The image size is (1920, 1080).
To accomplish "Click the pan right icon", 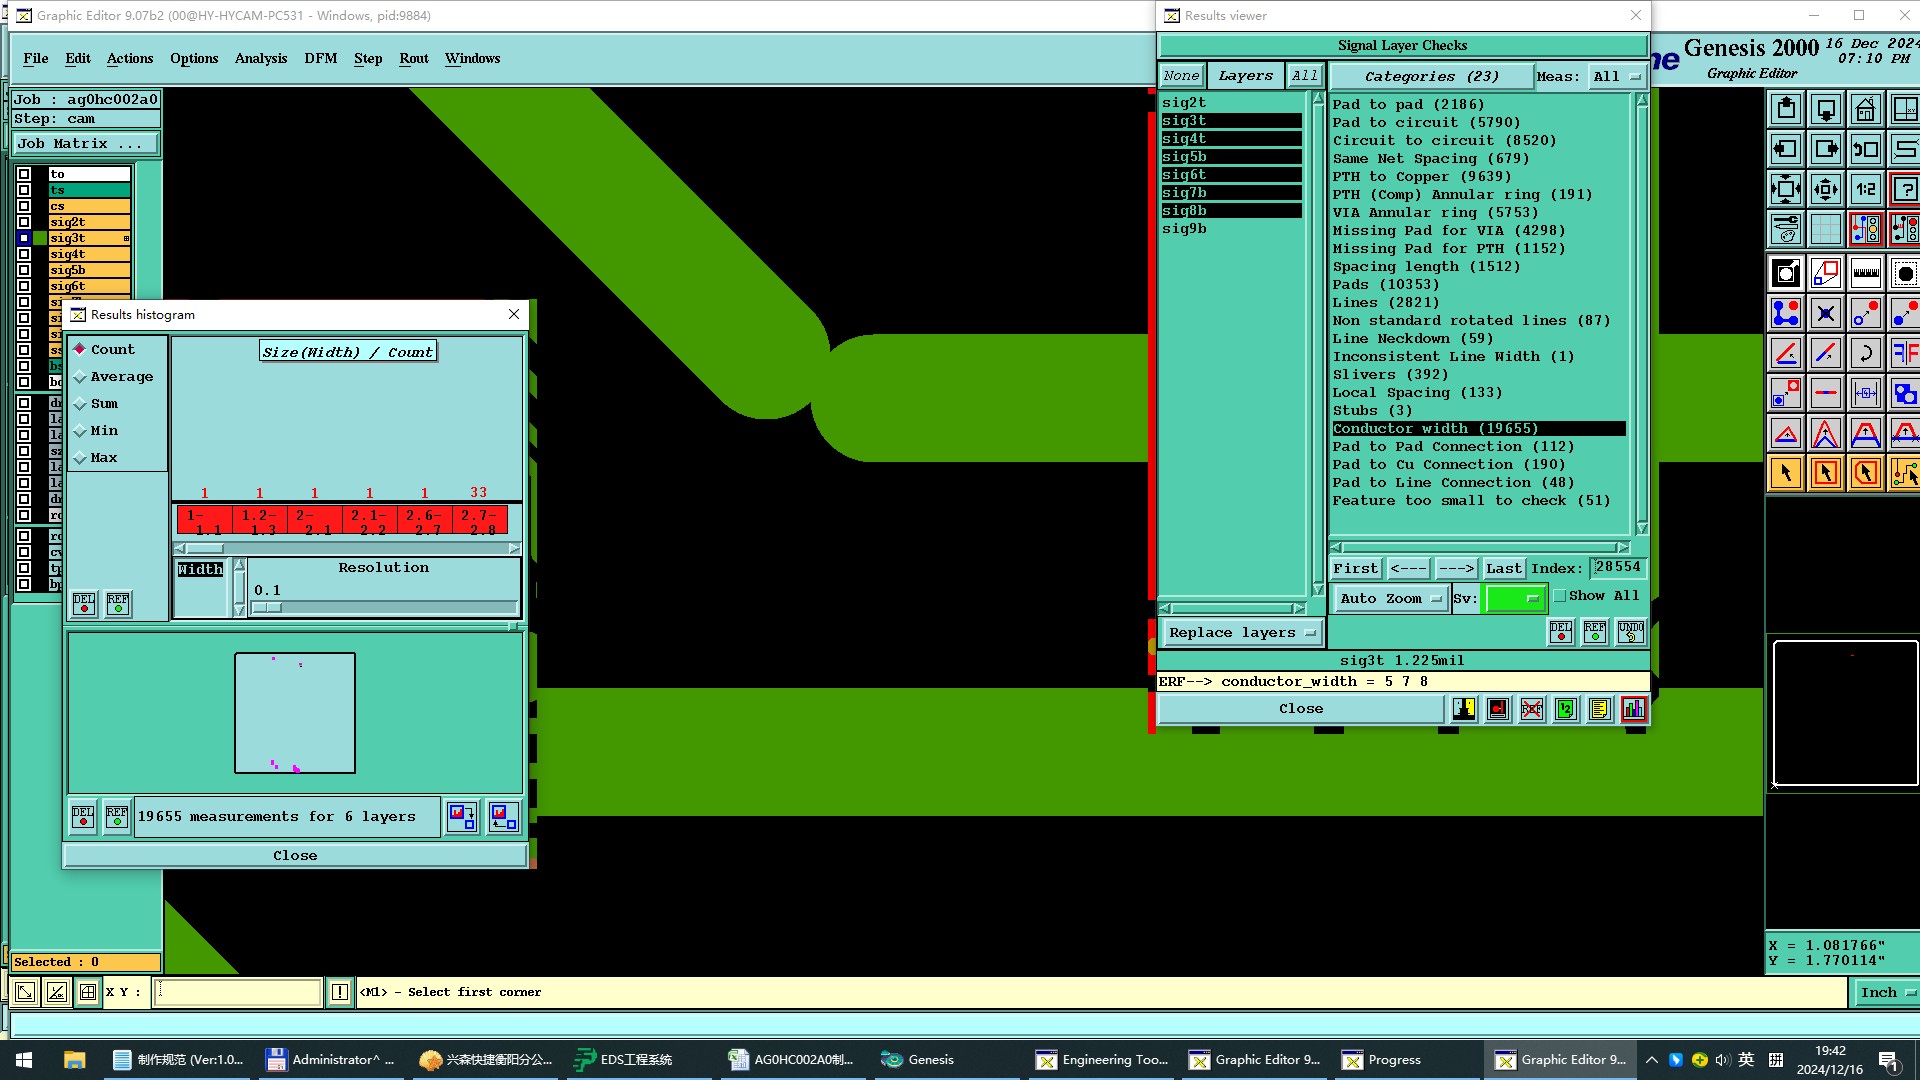I will point(1826,149).
